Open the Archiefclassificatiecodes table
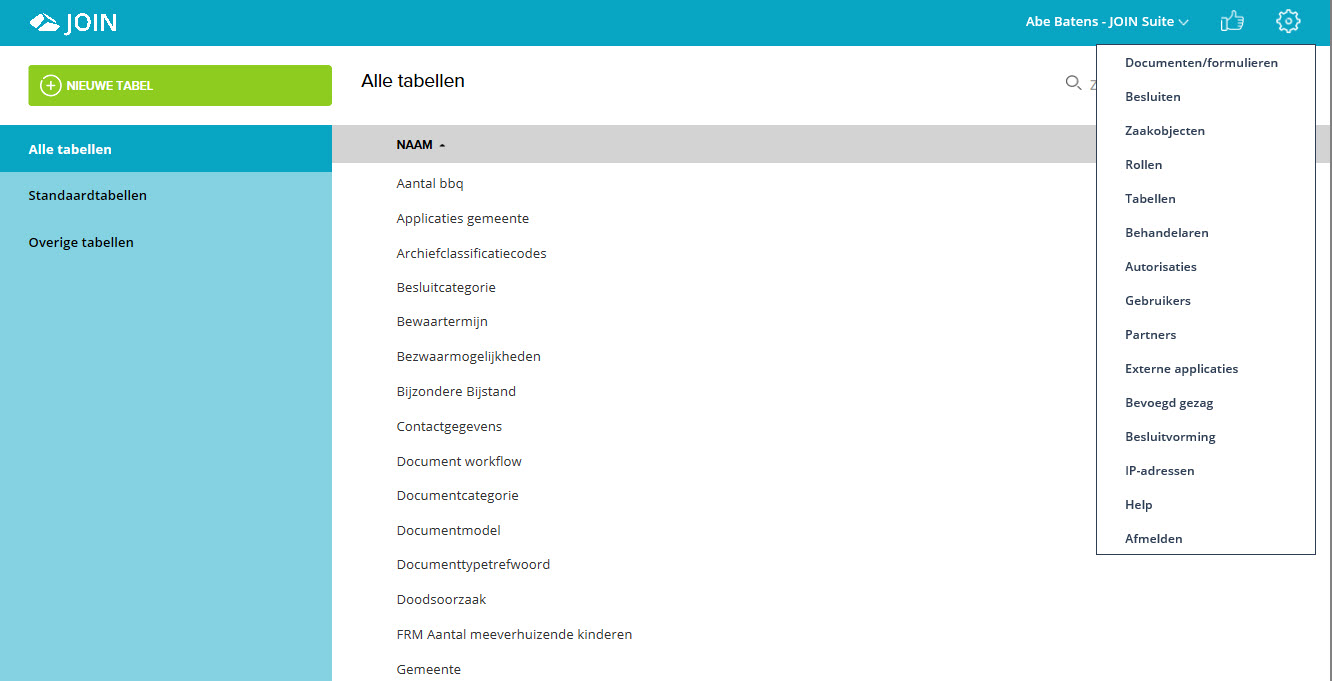The height and width of the screenshot is (681, 1332). [471, 252]
